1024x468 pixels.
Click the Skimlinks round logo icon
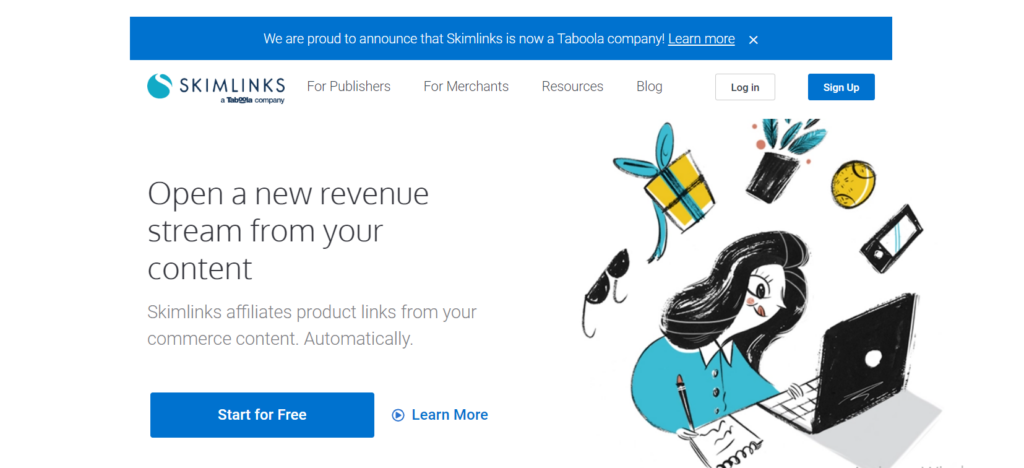click(160, 86)
